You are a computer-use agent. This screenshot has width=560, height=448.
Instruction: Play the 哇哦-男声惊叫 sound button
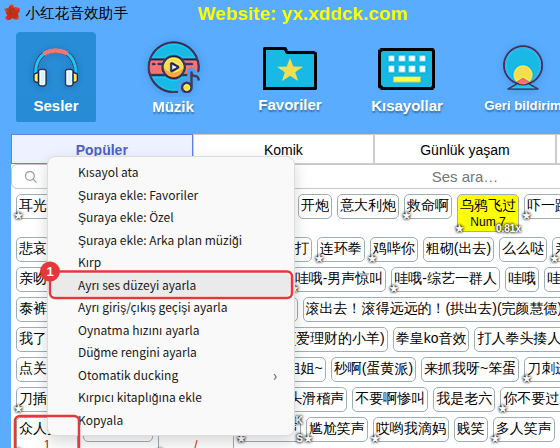tap(339, 279)
